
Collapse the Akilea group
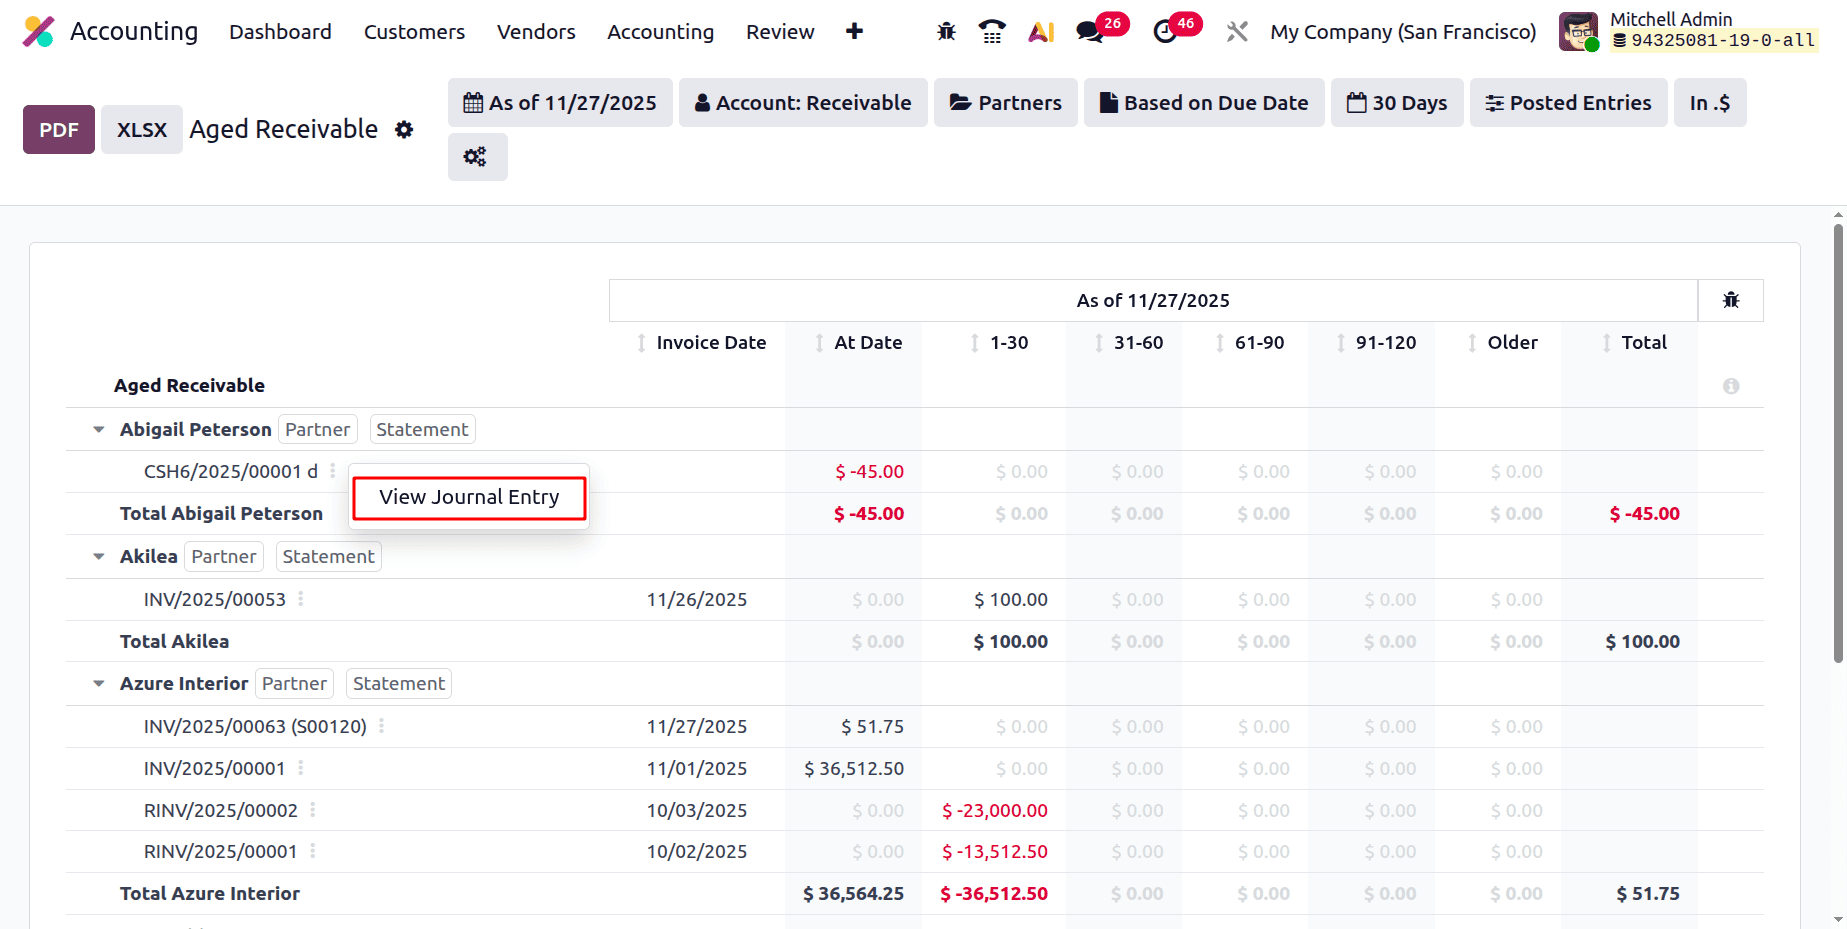[x=99, y=557]
